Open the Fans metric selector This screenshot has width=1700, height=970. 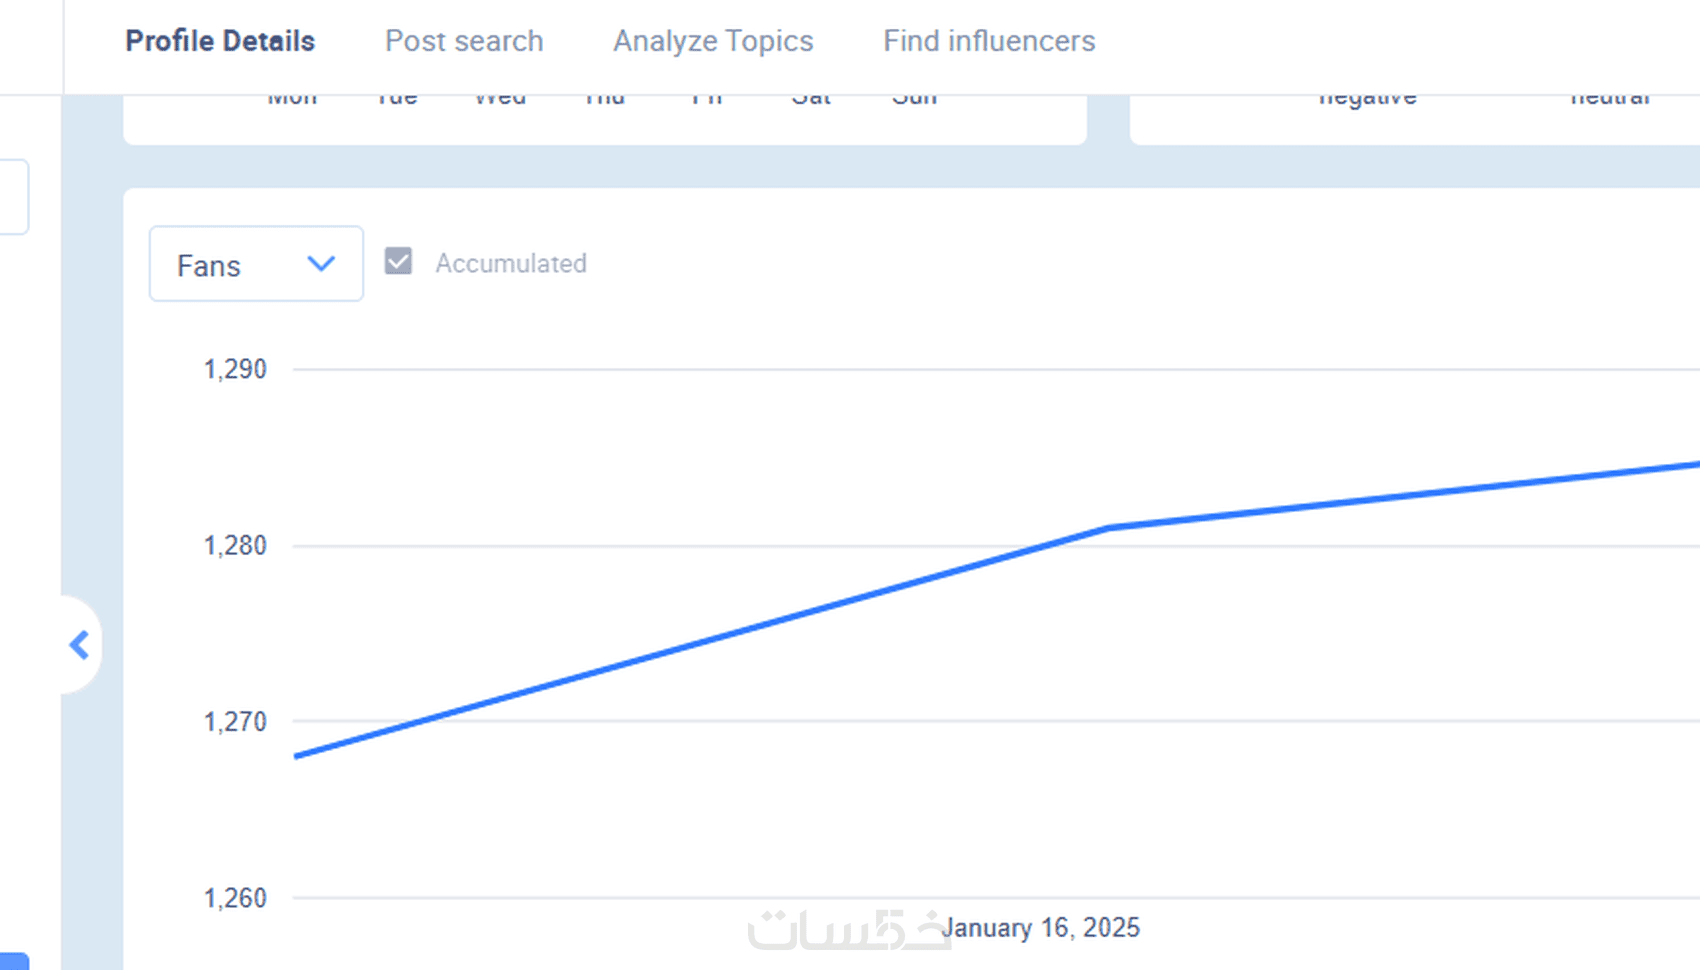coord(255,264)
